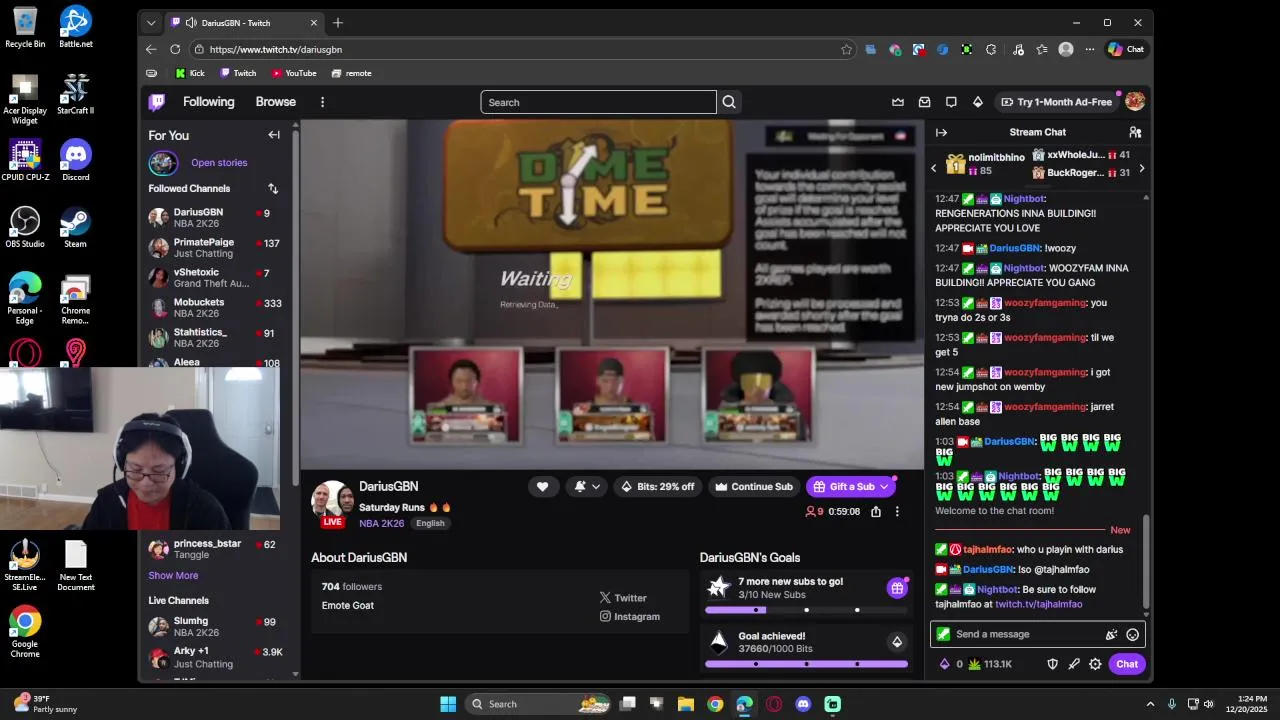Open chat shield mode icon

(x=1052, y=664)
